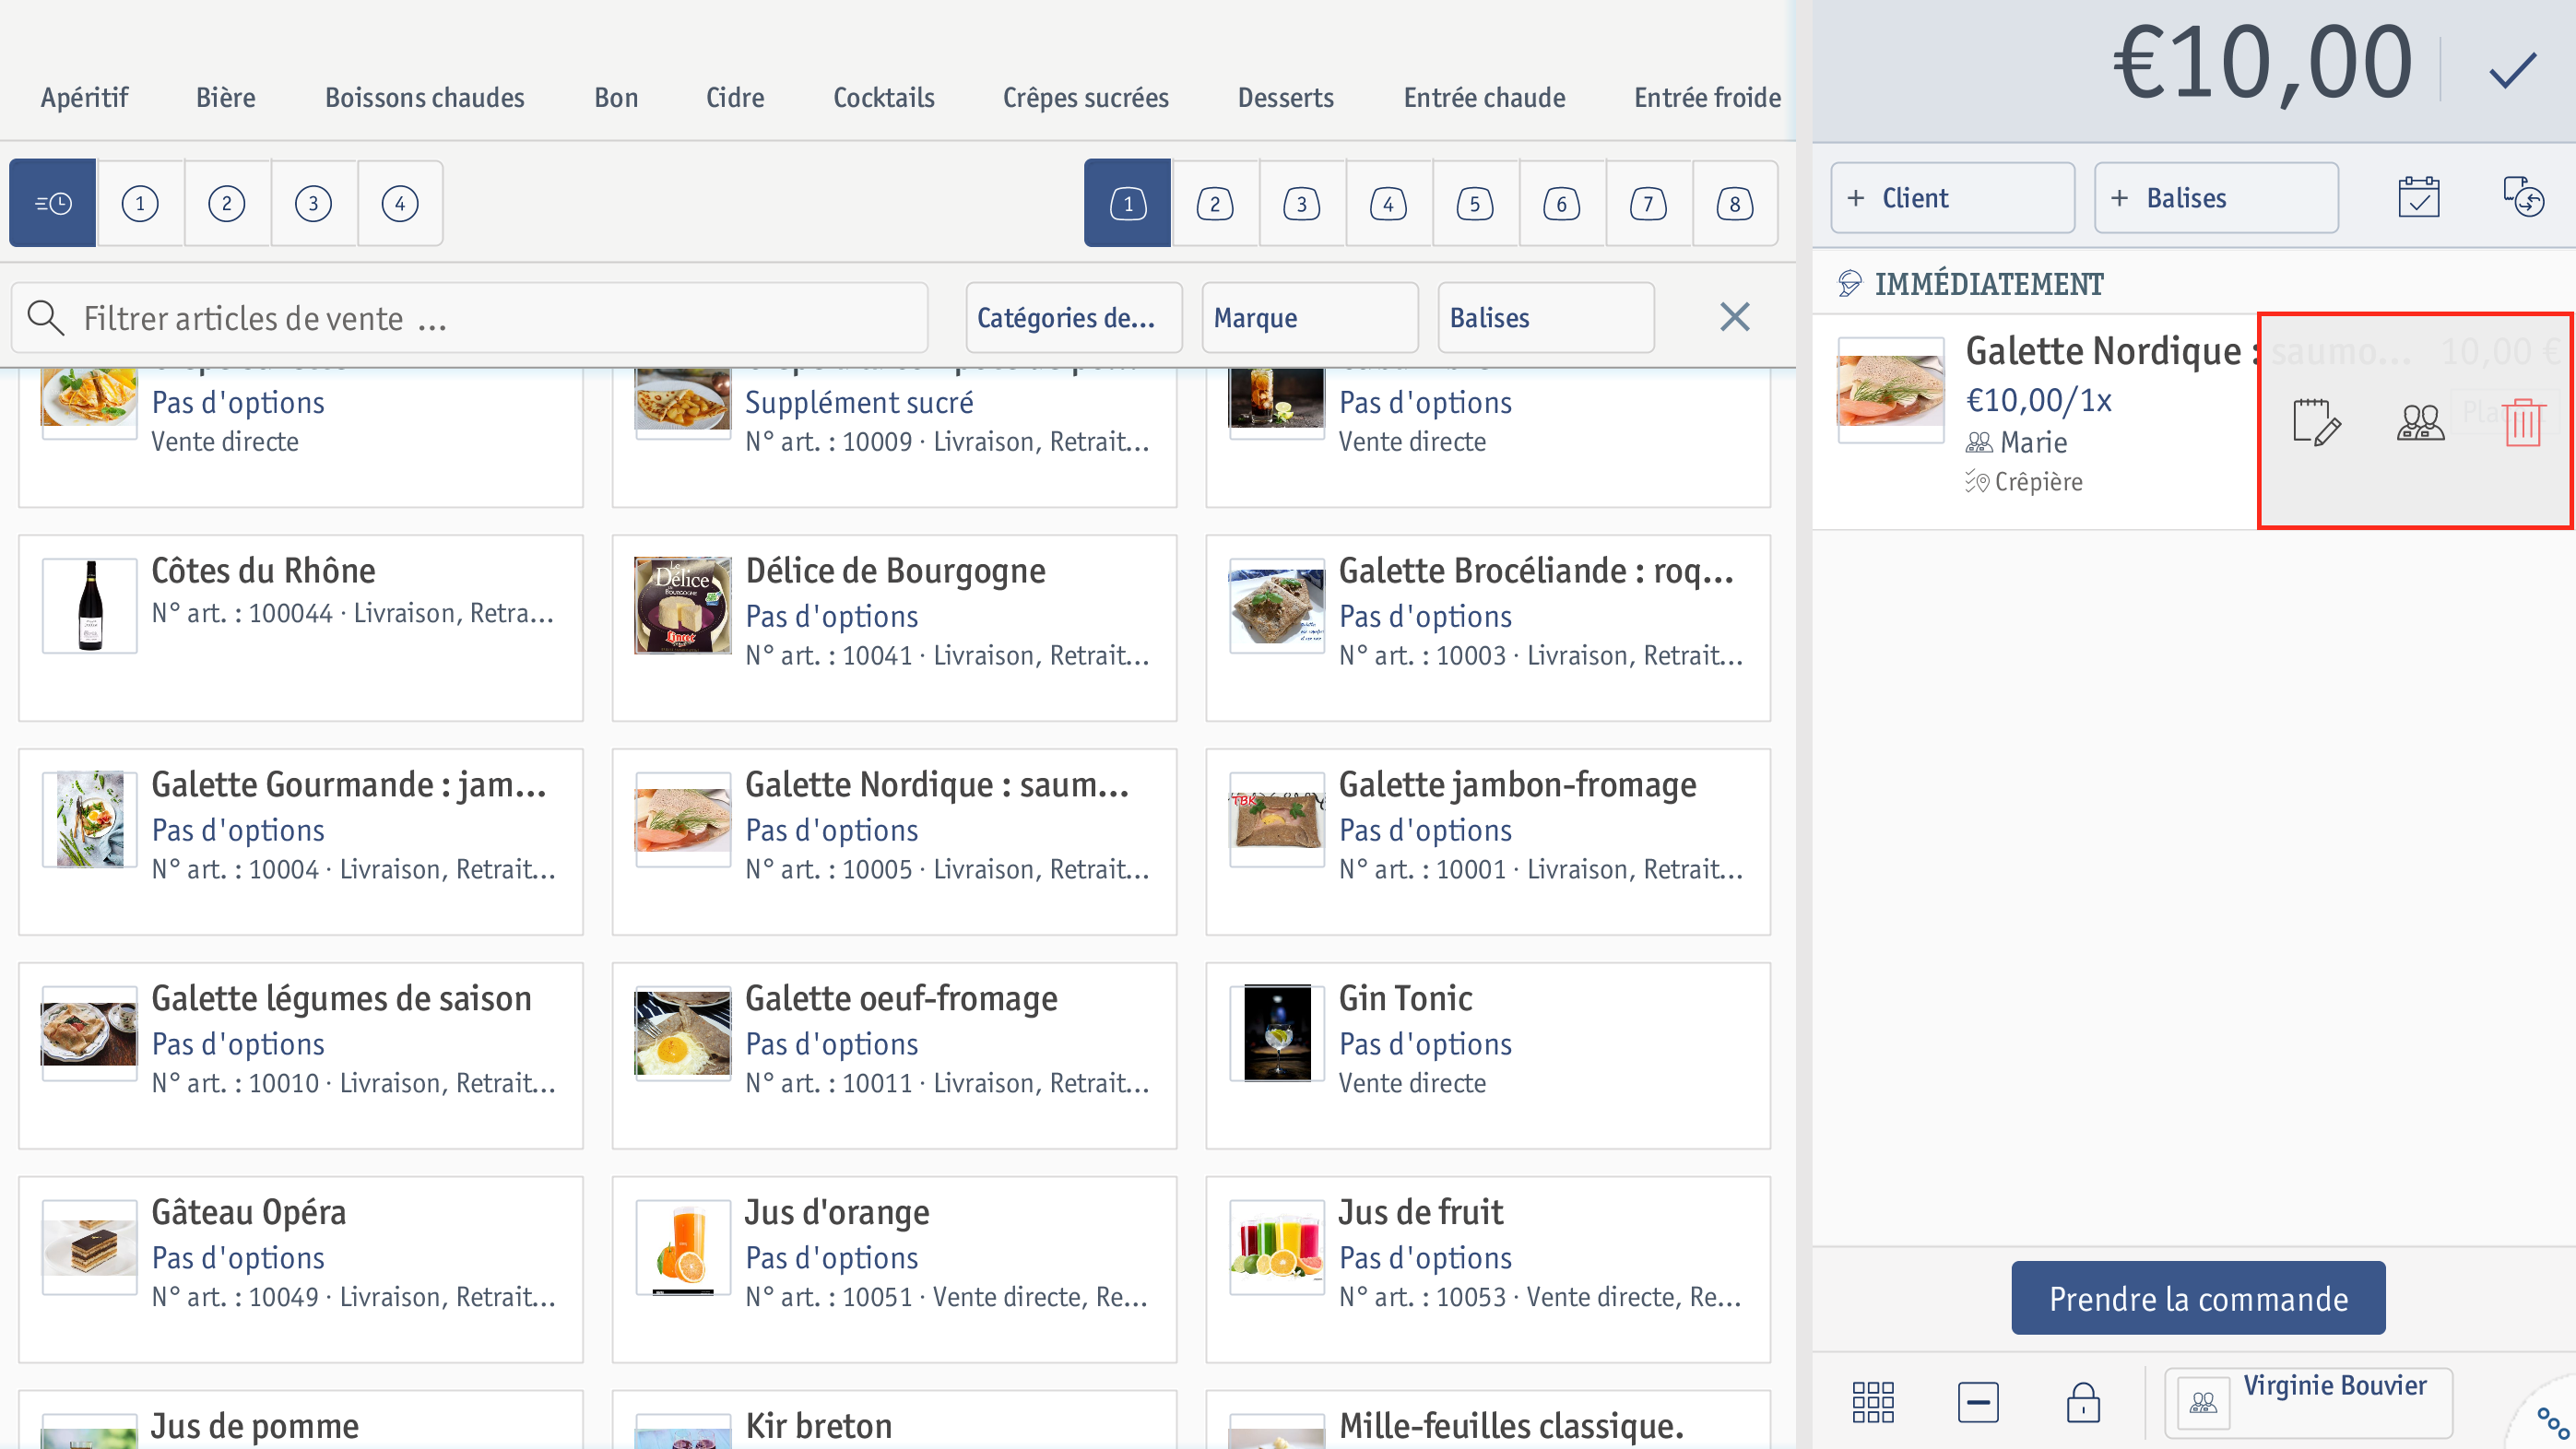Image resolution: width=2576 pixels, height=1449 pixels.
Task: Select seat 1 square toggle
Action: [x=1127, y=203]
